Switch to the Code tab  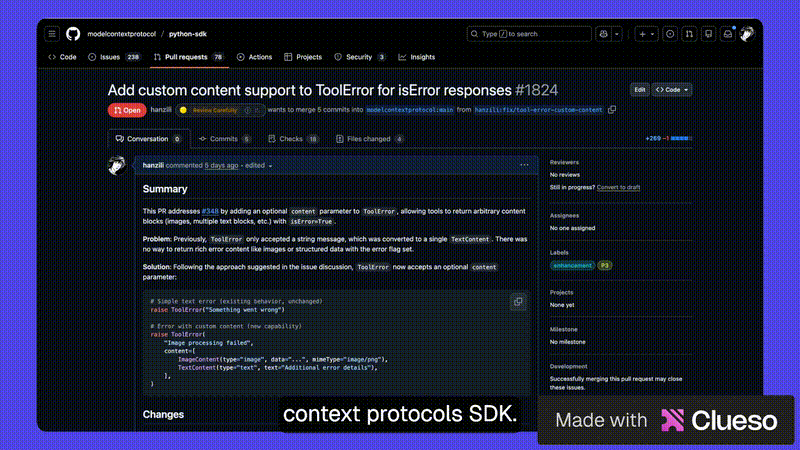pos(62,57)
